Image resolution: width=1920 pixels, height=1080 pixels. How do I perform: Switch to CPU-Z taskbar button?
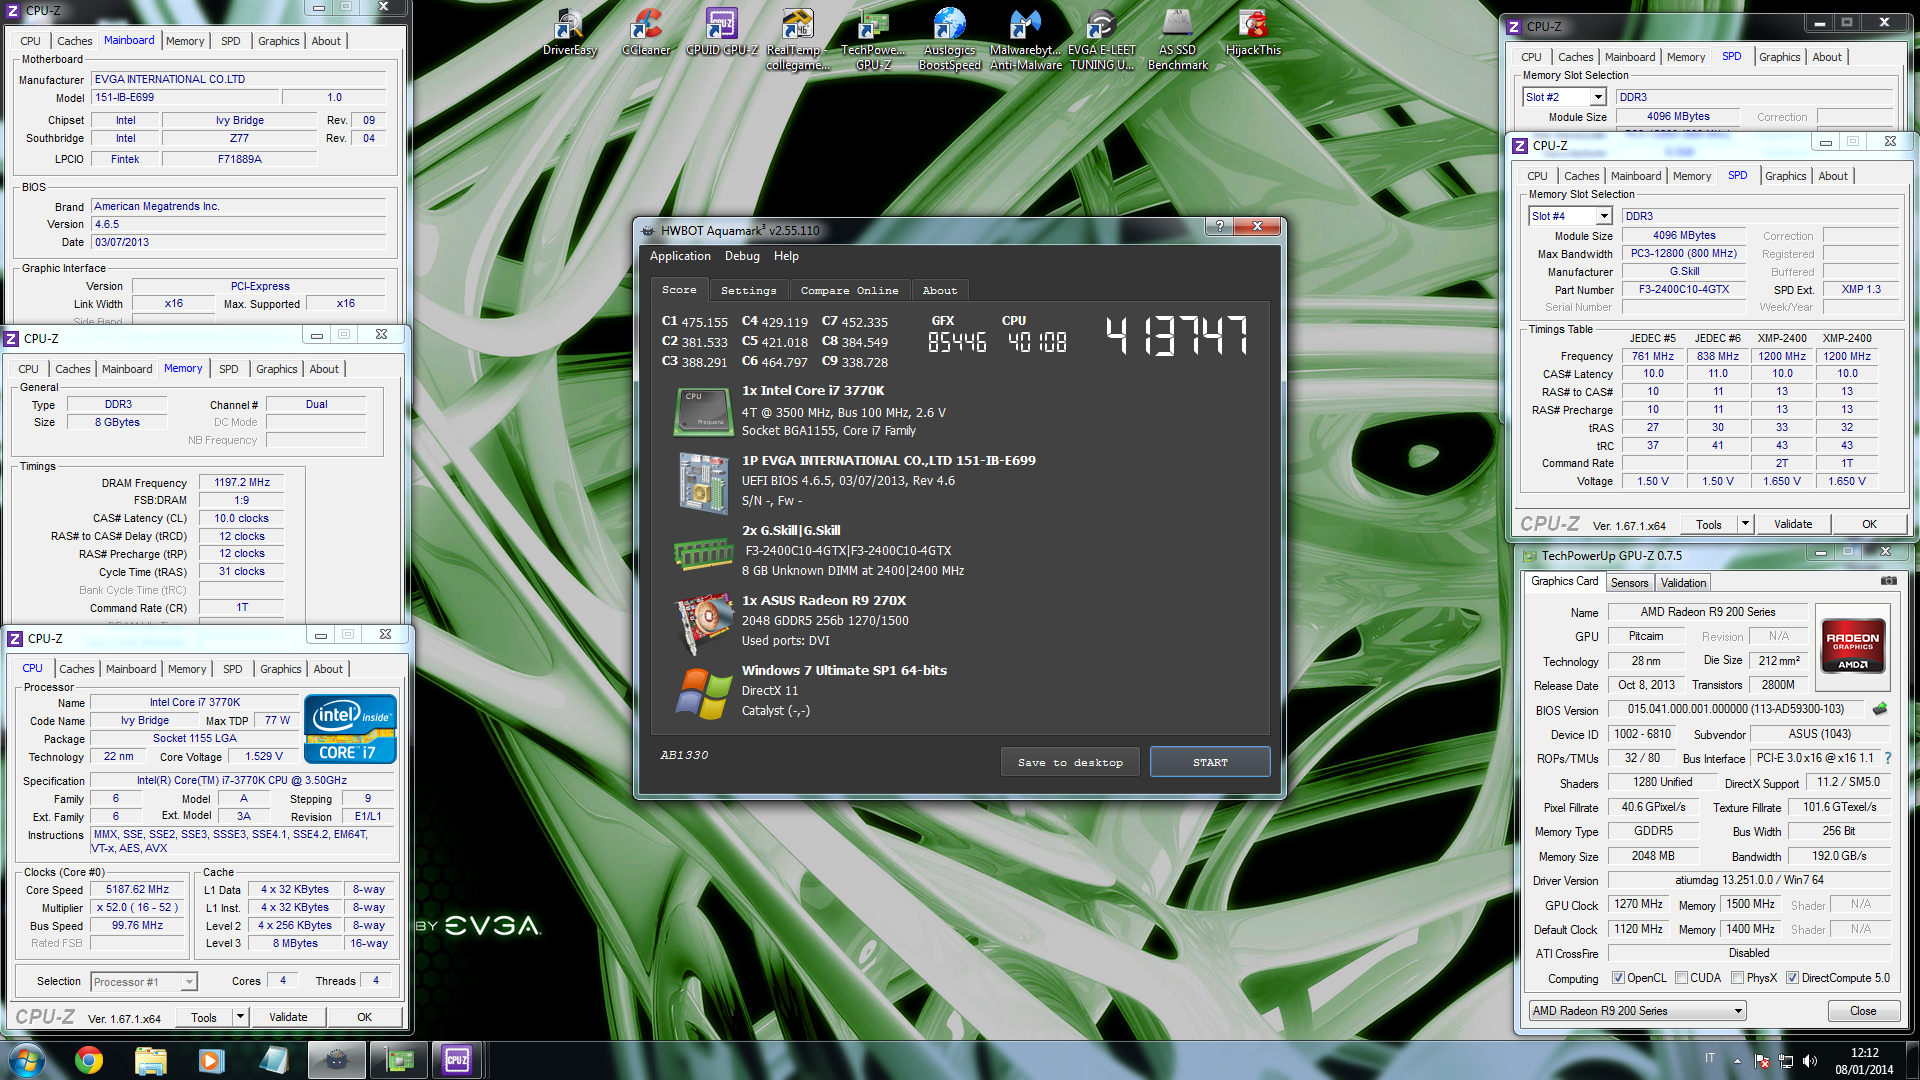coord(457,1060)
